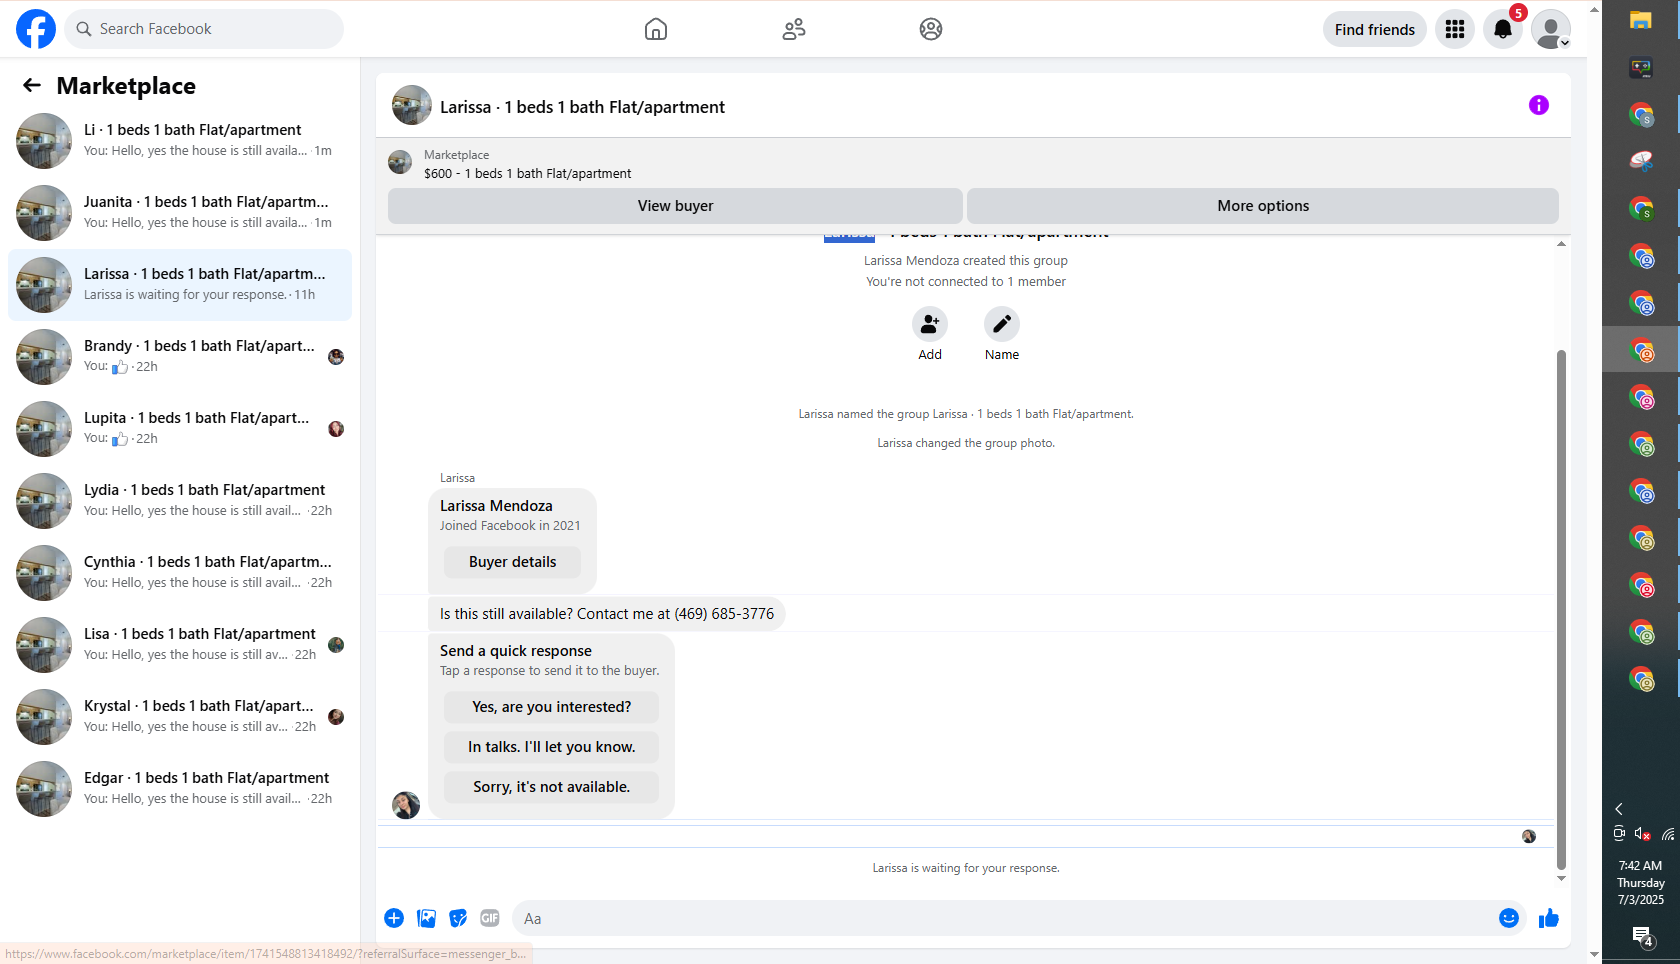1680x964 pixels.
Task: Open File Explorer from the taskbar
Action: 1641,21
